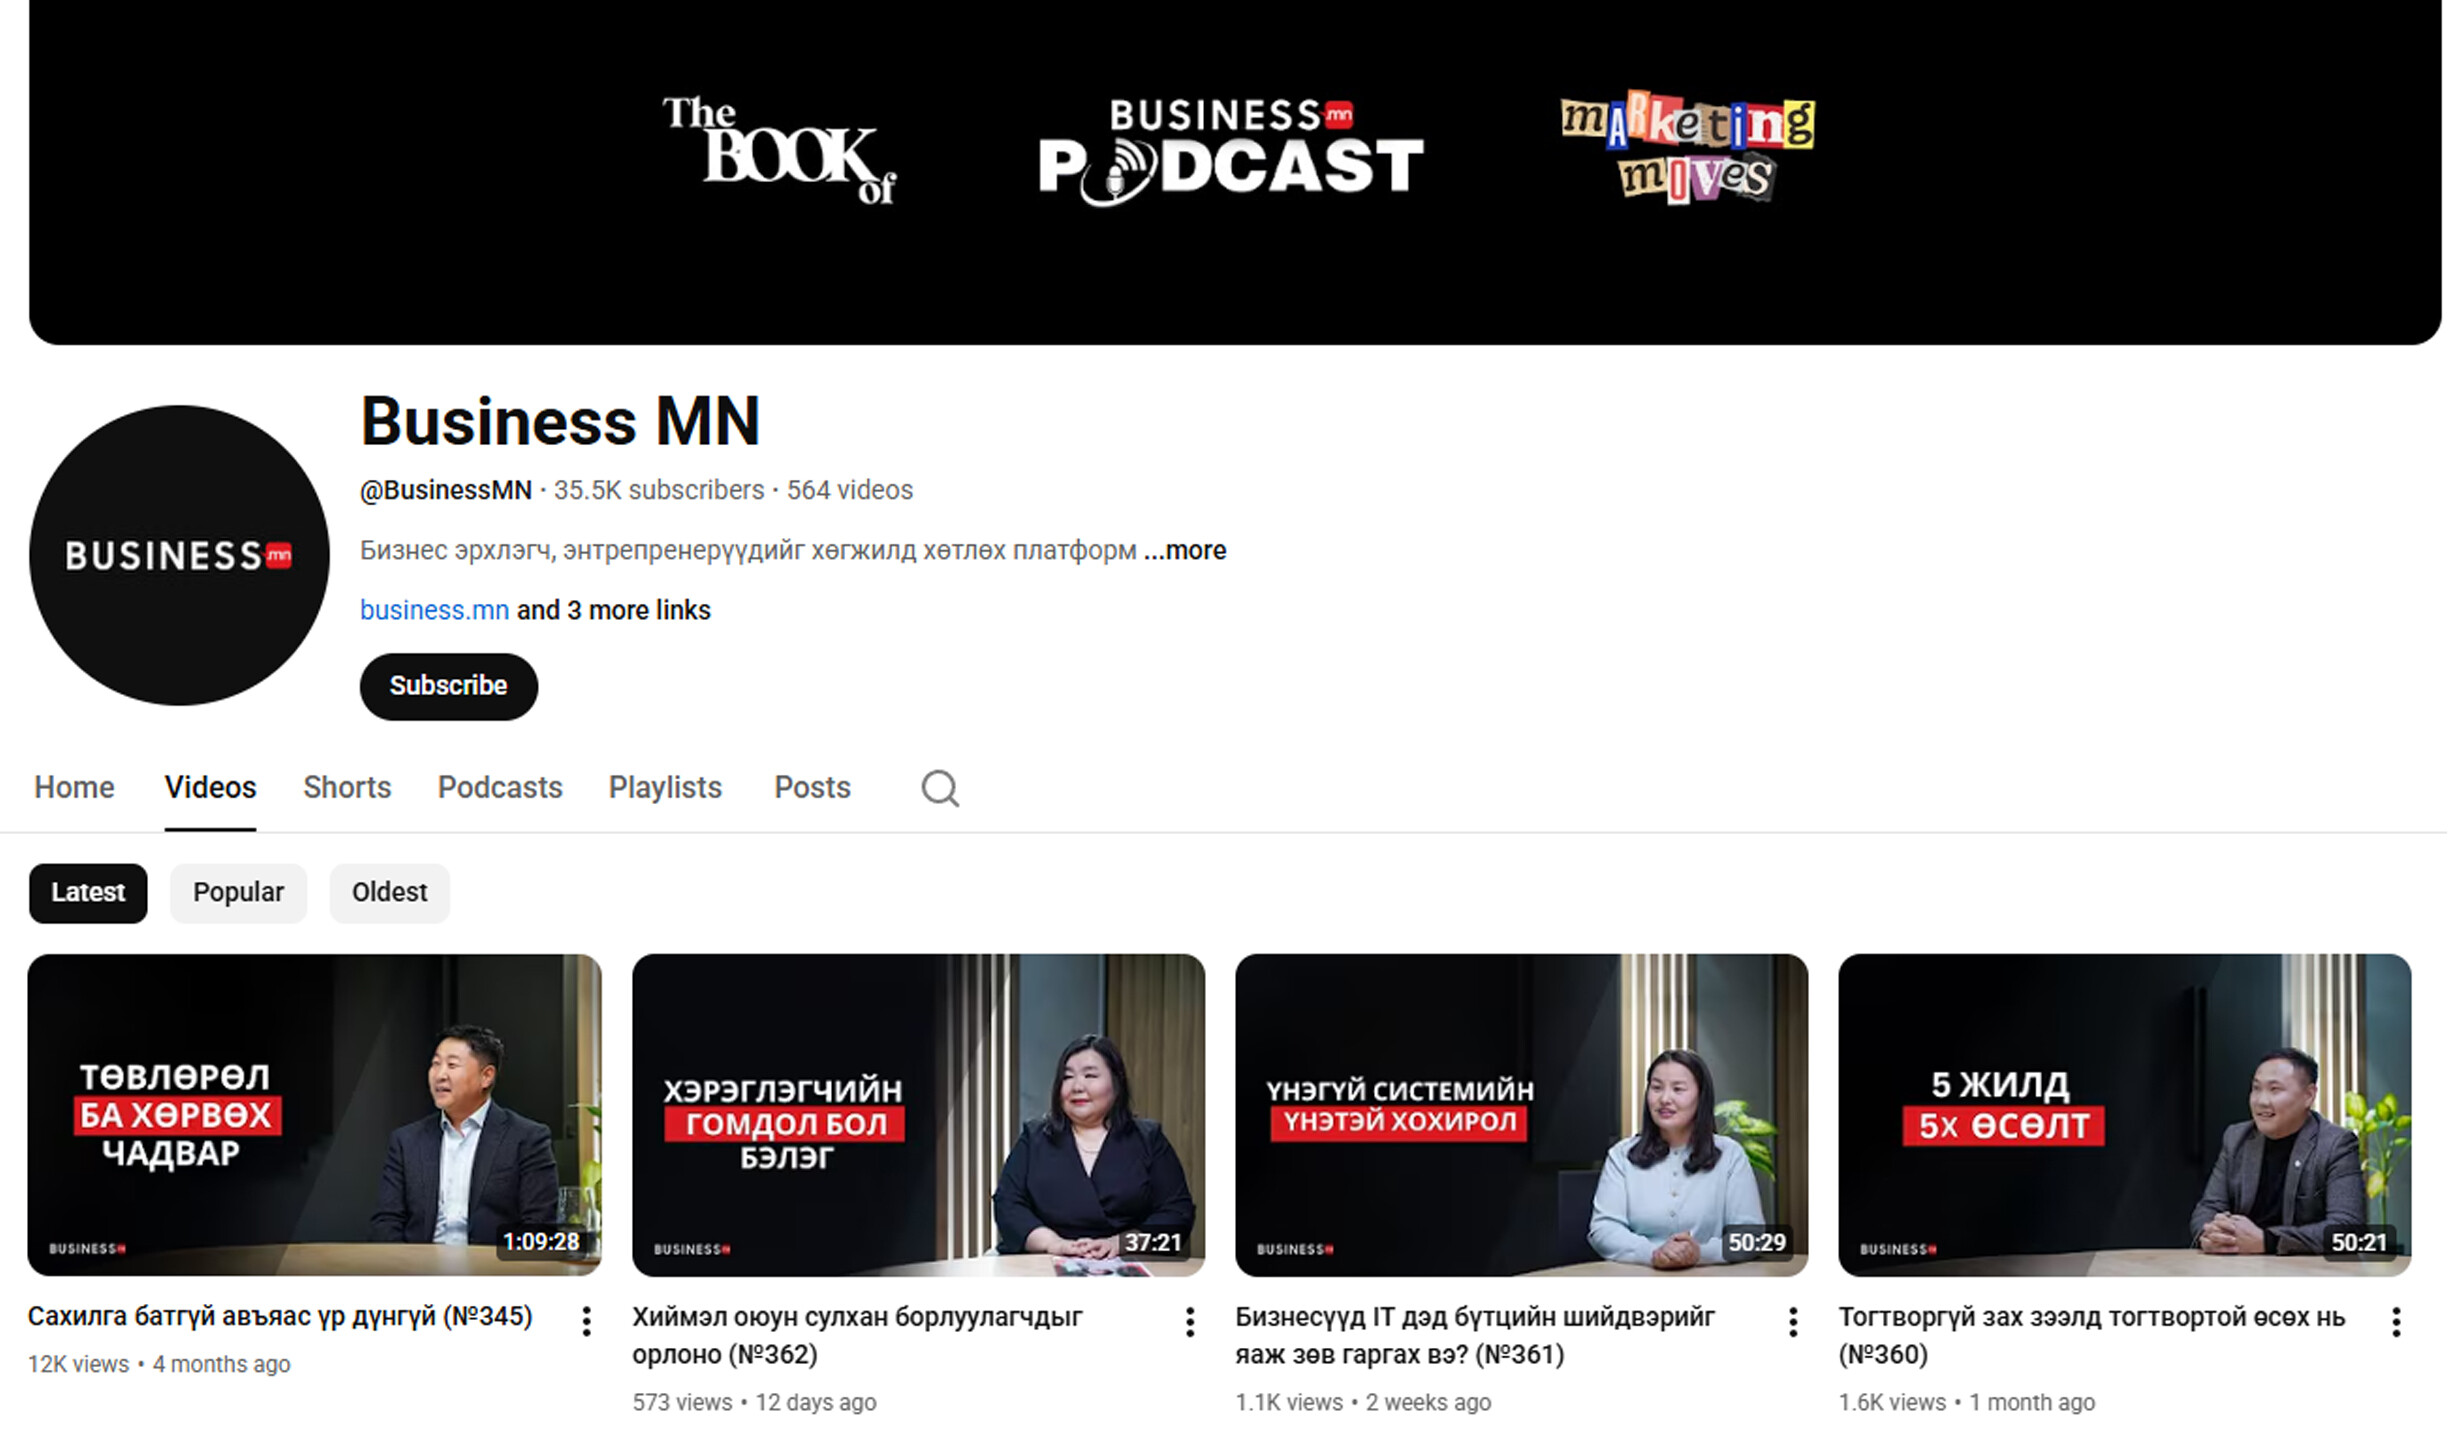
Task: Select the Latest sort chip
Action: (88, 892)
